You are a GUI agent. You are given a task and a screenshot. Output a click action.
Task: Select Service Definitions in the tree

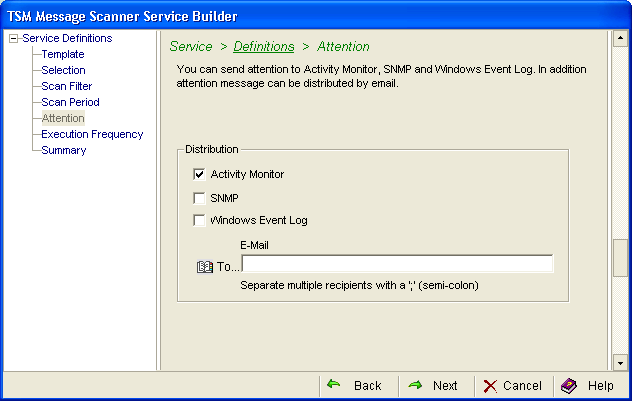tap(67, 38)
